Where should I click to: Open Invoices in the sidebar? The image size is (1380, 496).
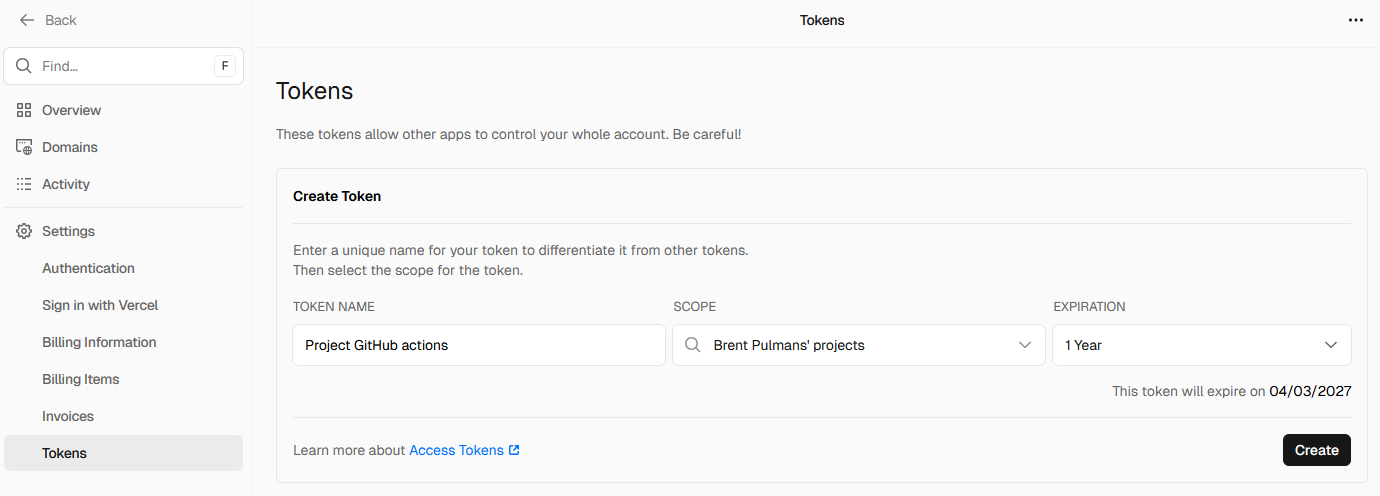pos(68,416)
